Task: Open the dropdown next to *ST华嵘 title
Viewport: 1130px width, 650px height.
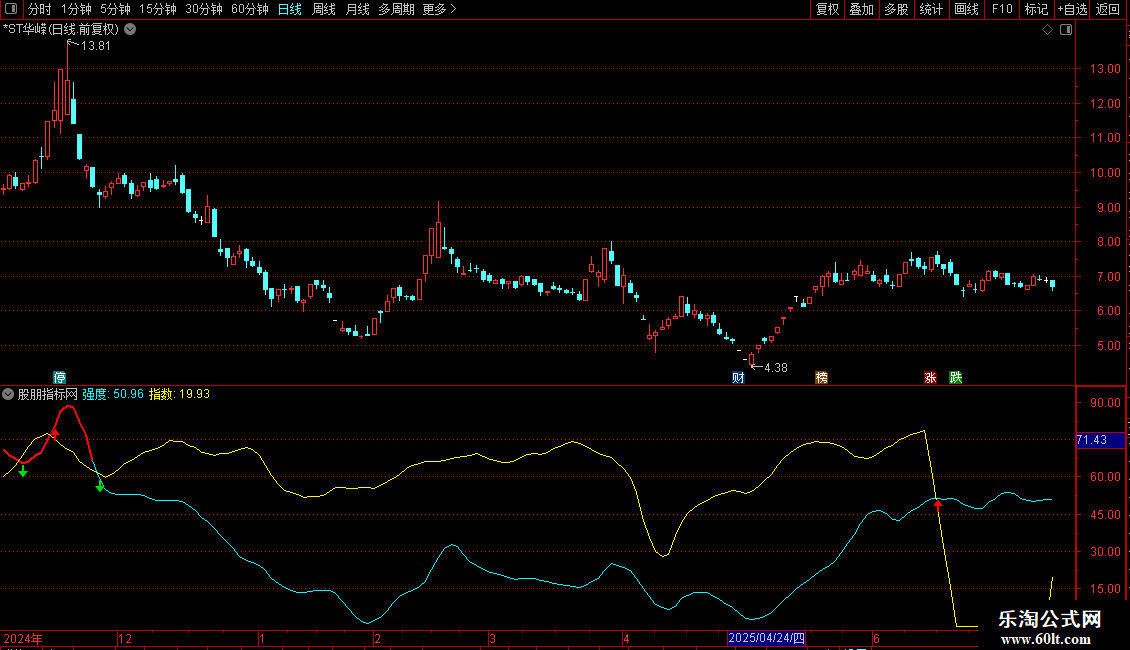Action: click(130, 29)
